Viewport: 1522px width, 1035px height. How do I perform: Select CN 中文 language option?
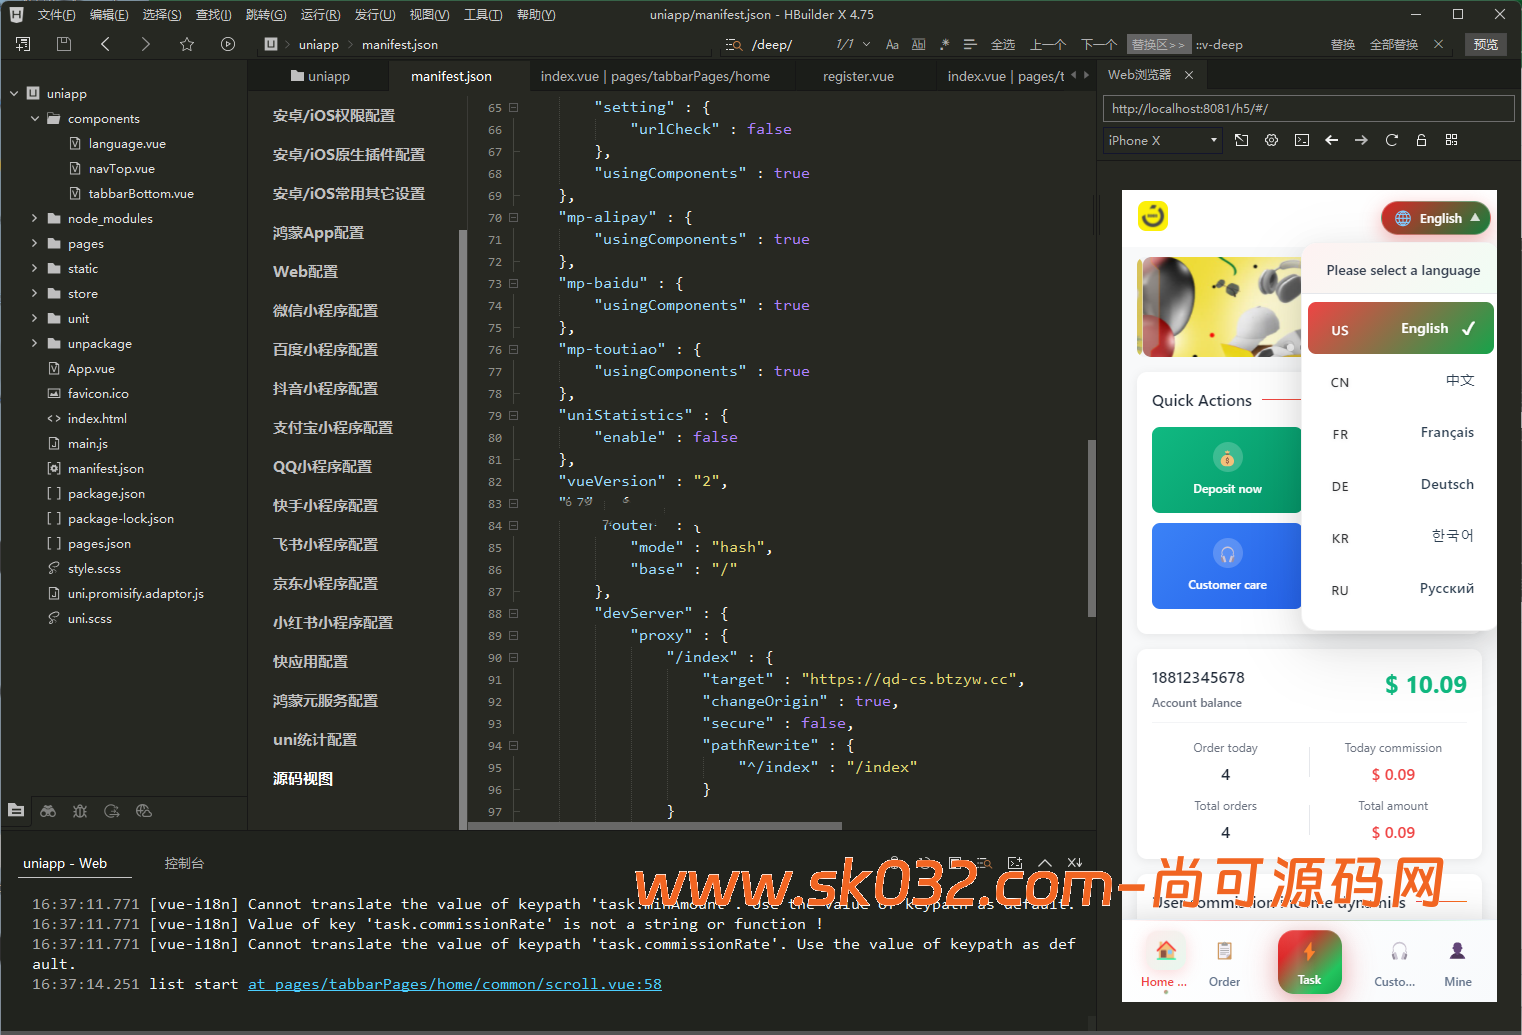pyautogui.click(x=1400, y=381)
